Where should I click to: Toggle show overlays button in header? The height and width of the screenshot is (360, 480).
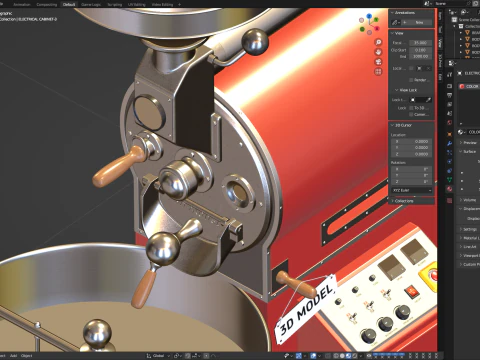[313, 356]
